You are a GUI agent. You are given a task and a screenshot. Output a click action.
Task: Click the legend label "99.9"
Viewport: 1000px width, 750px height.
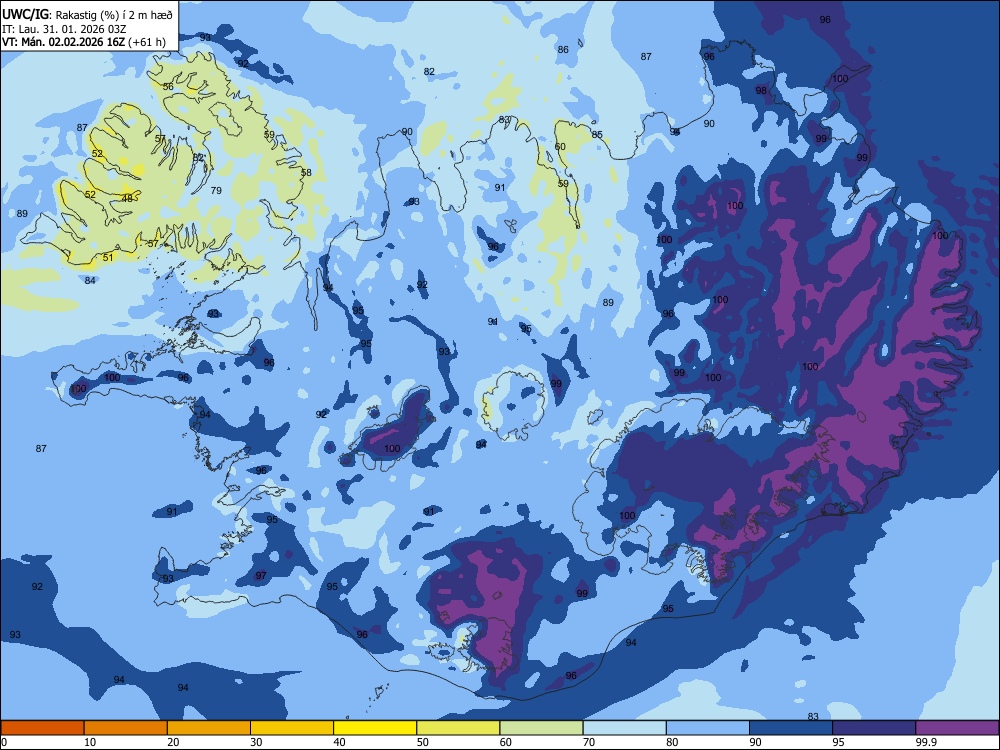pyautogui.click(x=925, y=742)
